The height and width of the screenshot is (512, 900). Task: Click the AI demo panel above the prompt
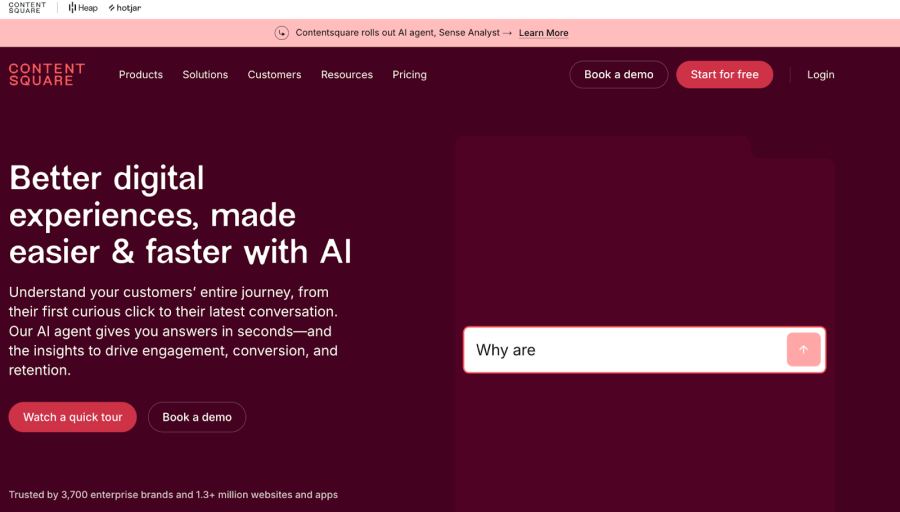tap(644, 240)
